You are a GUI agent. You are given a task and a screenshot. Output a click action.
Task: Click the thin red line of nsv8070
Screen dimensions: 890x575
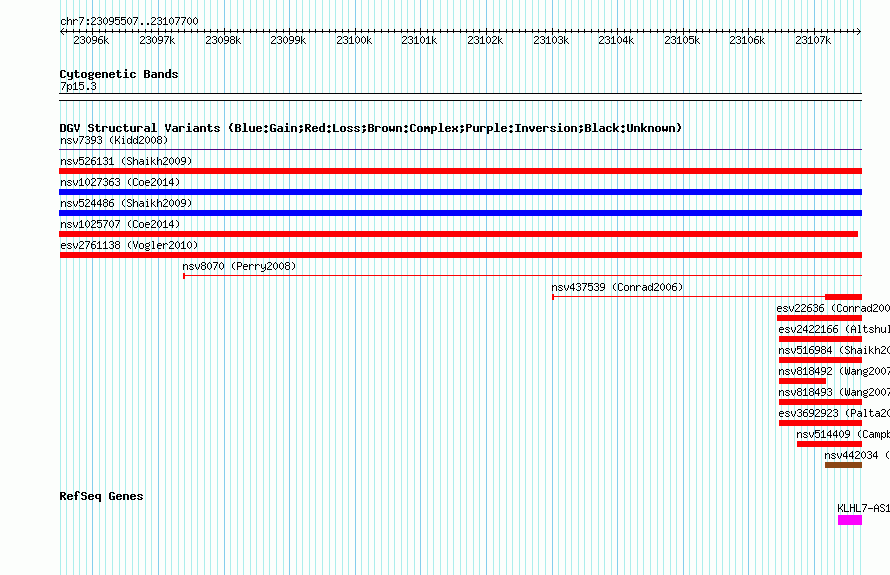(x=522, y=276)
